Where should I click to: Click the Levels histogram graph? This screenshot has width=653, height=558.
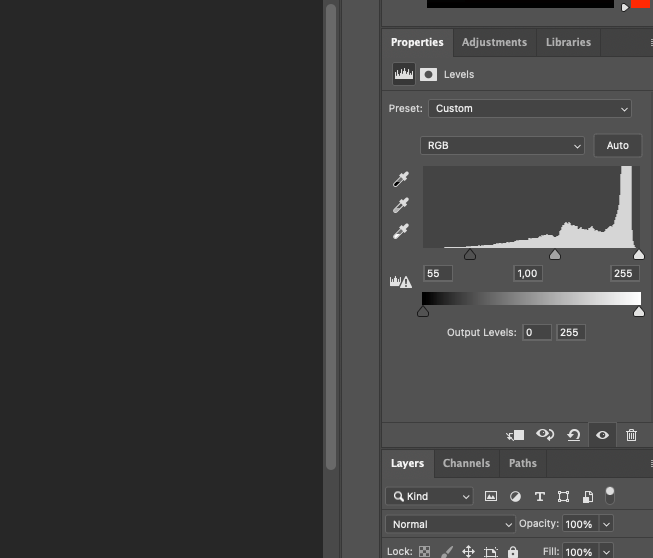531,207
